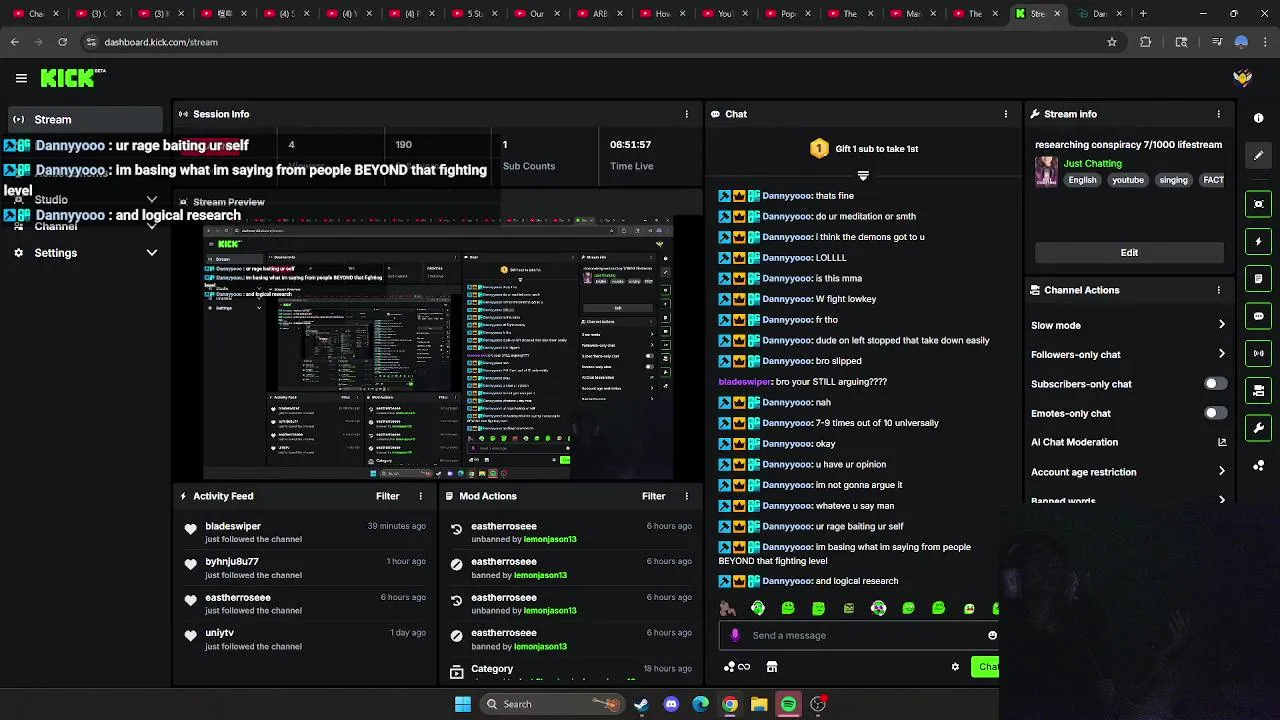Click the Gift 1 sub to take 1st banner

[864, 149]
